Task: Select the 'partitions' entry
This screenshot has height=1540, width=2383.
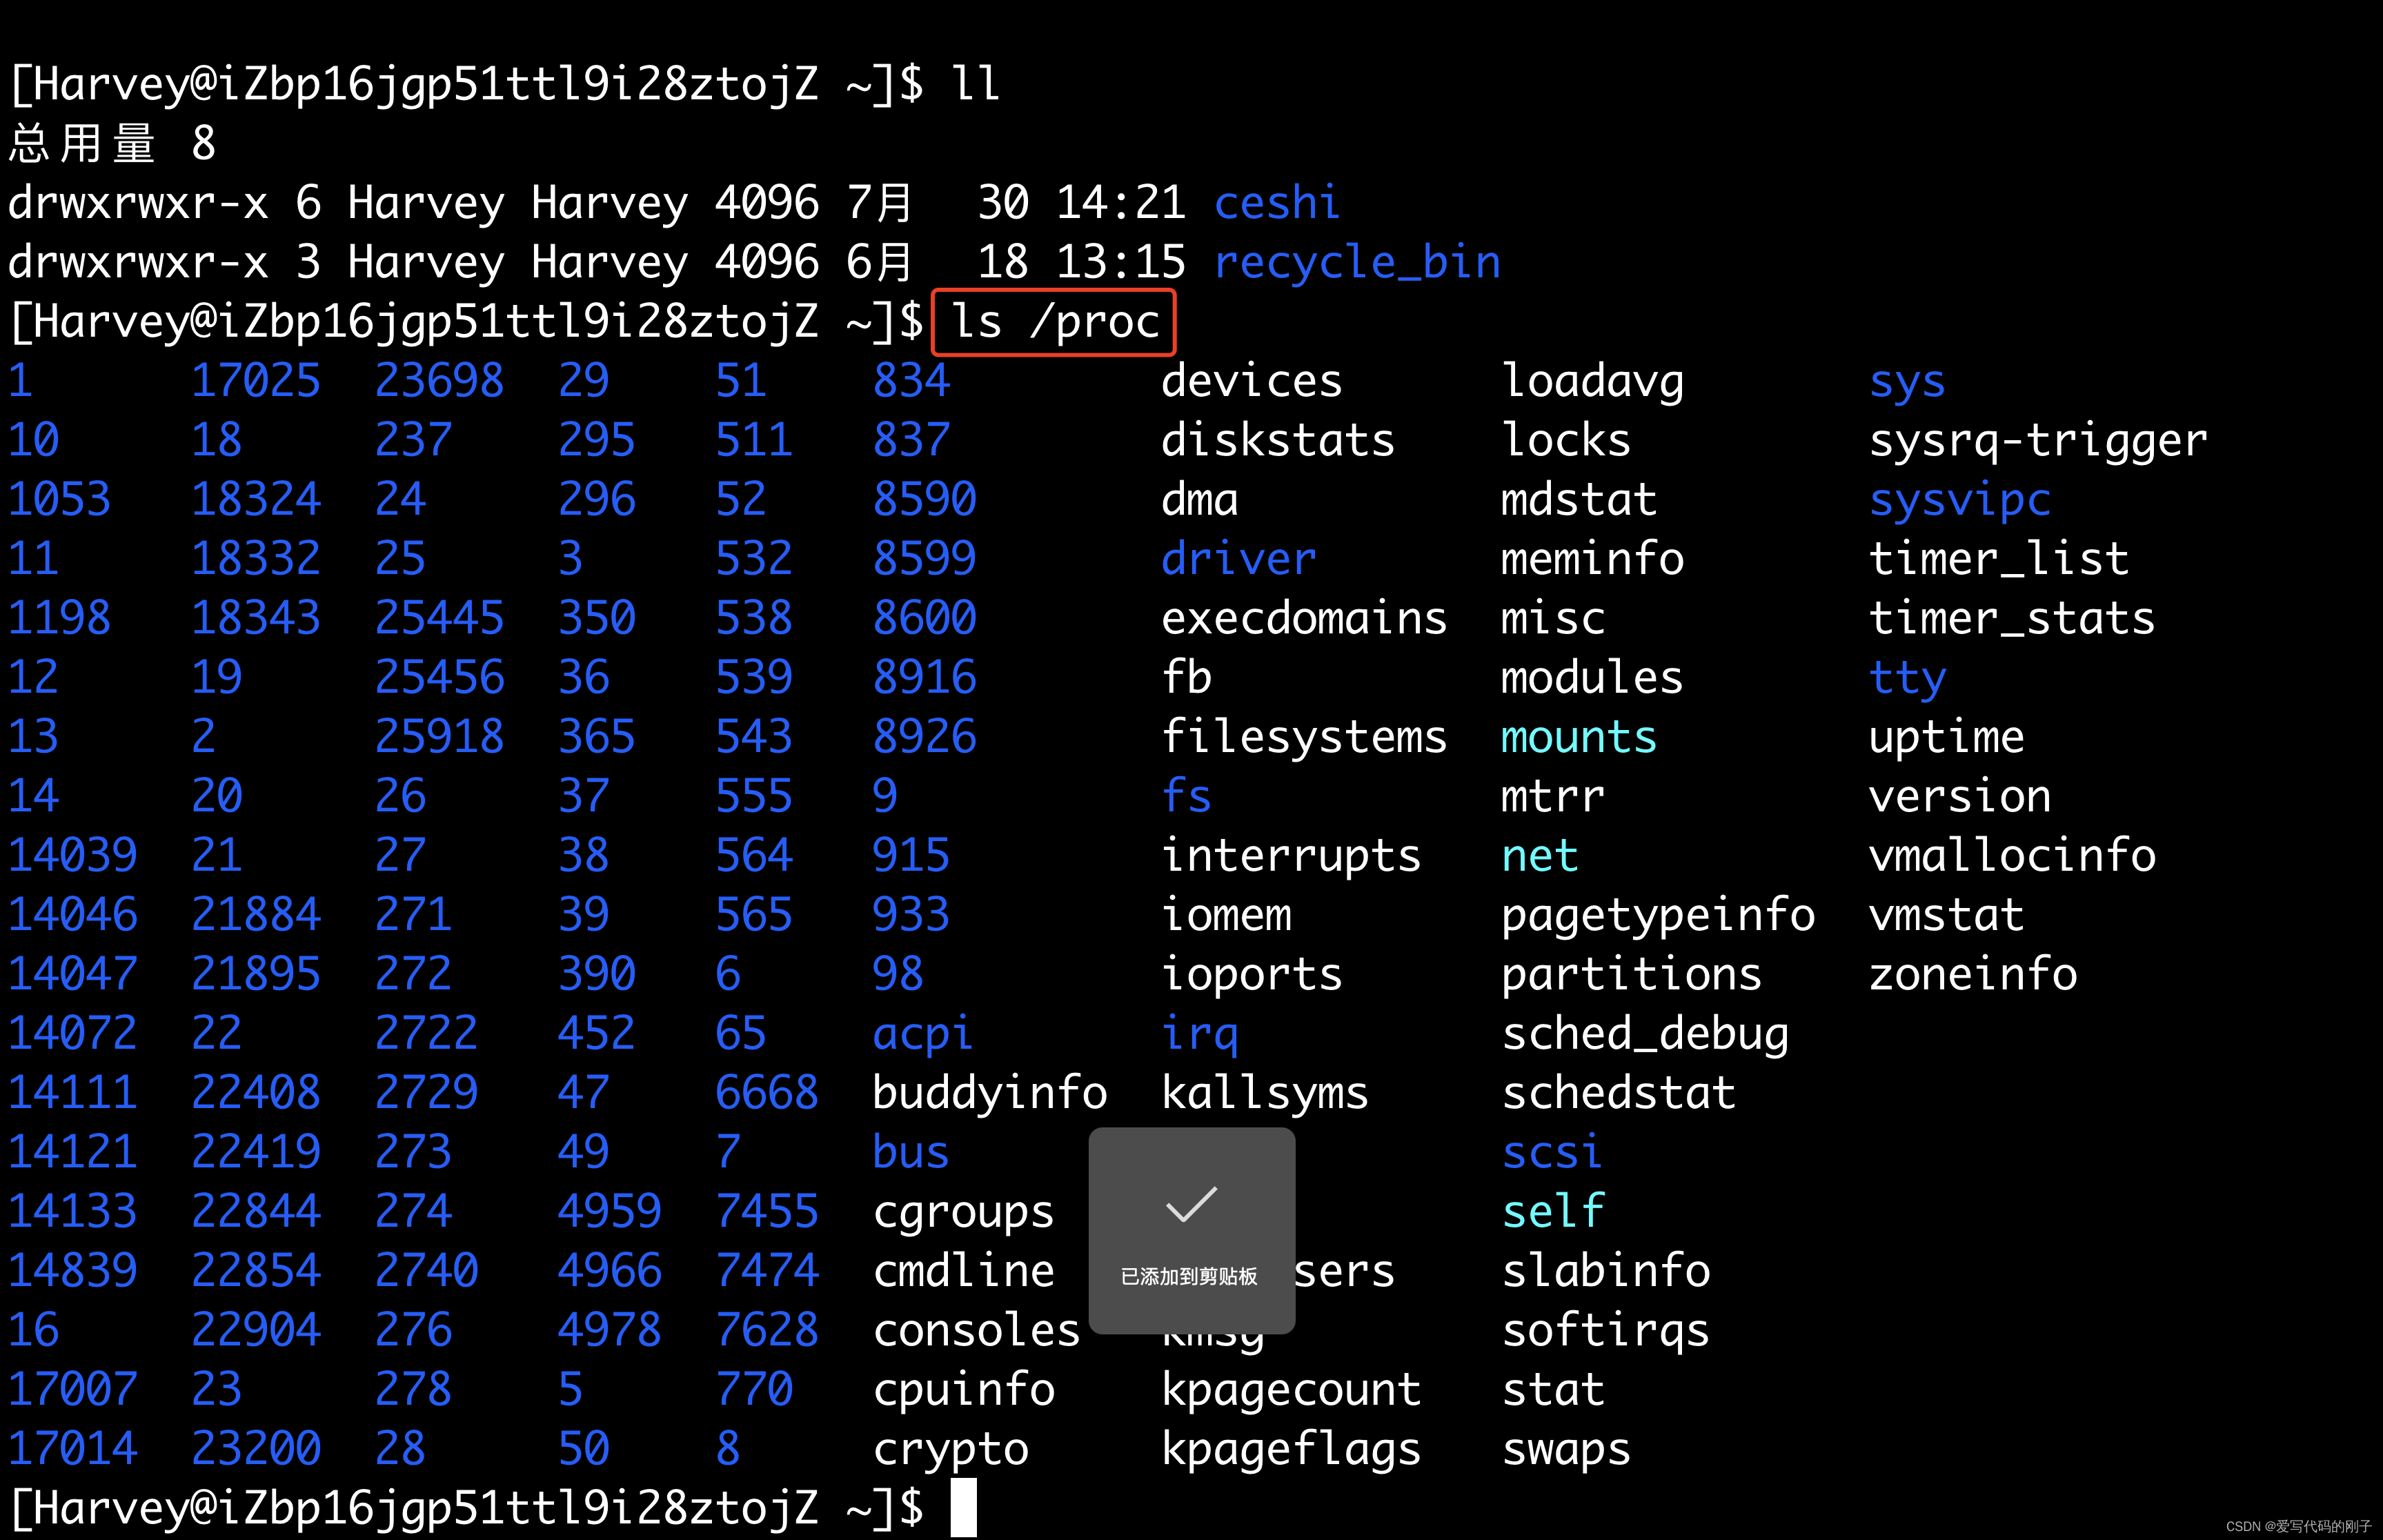Action: 1632,974
